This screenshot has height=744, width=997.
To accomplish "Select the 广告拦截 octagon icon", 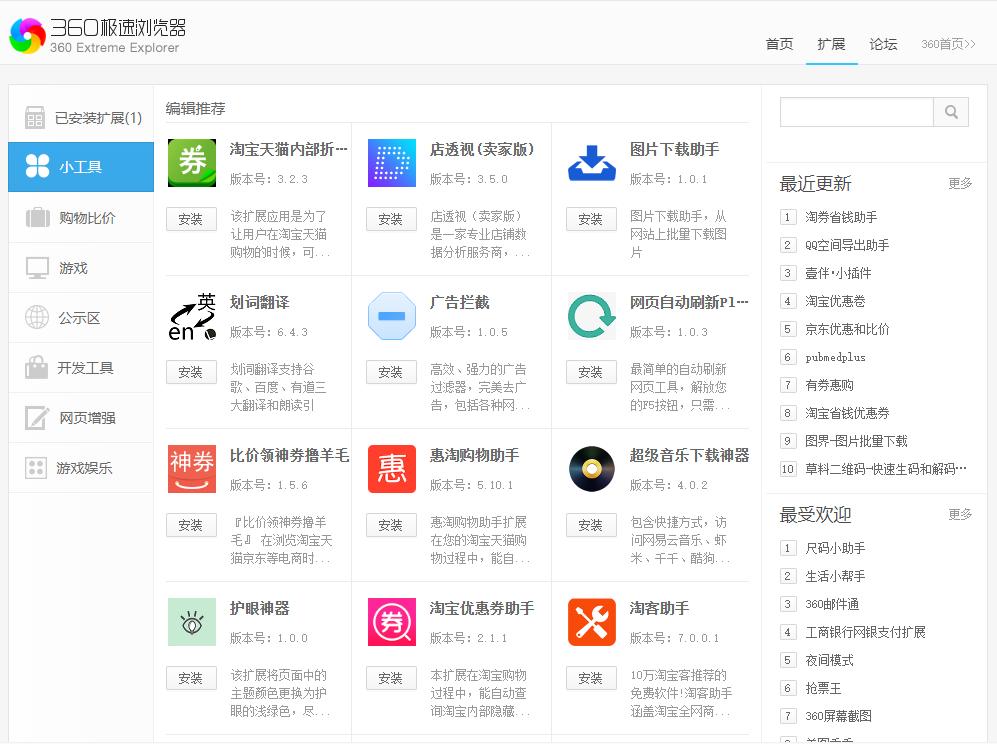I will [390, 316].
